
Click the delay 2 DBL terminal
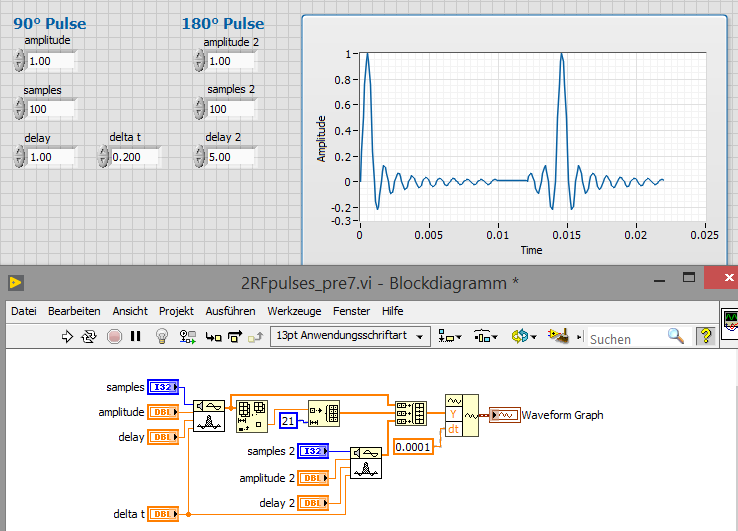(313, 503)
